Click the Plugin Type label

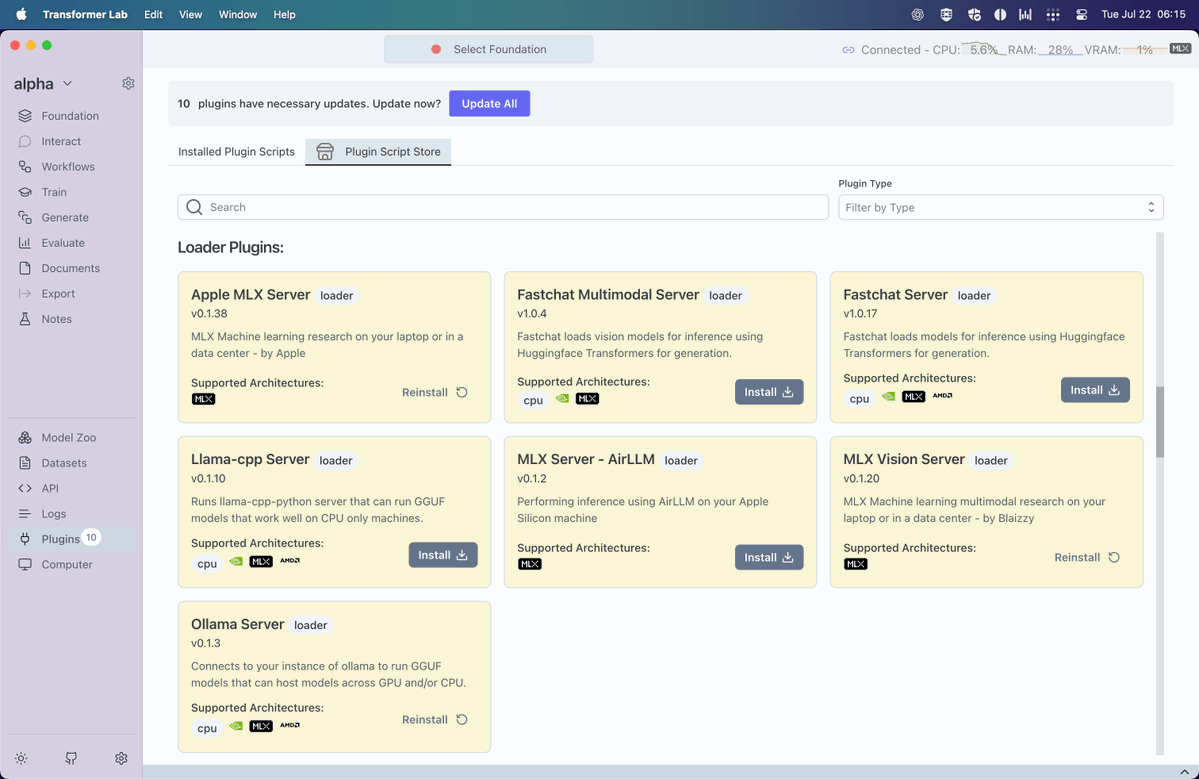click(x=865, y=183)
